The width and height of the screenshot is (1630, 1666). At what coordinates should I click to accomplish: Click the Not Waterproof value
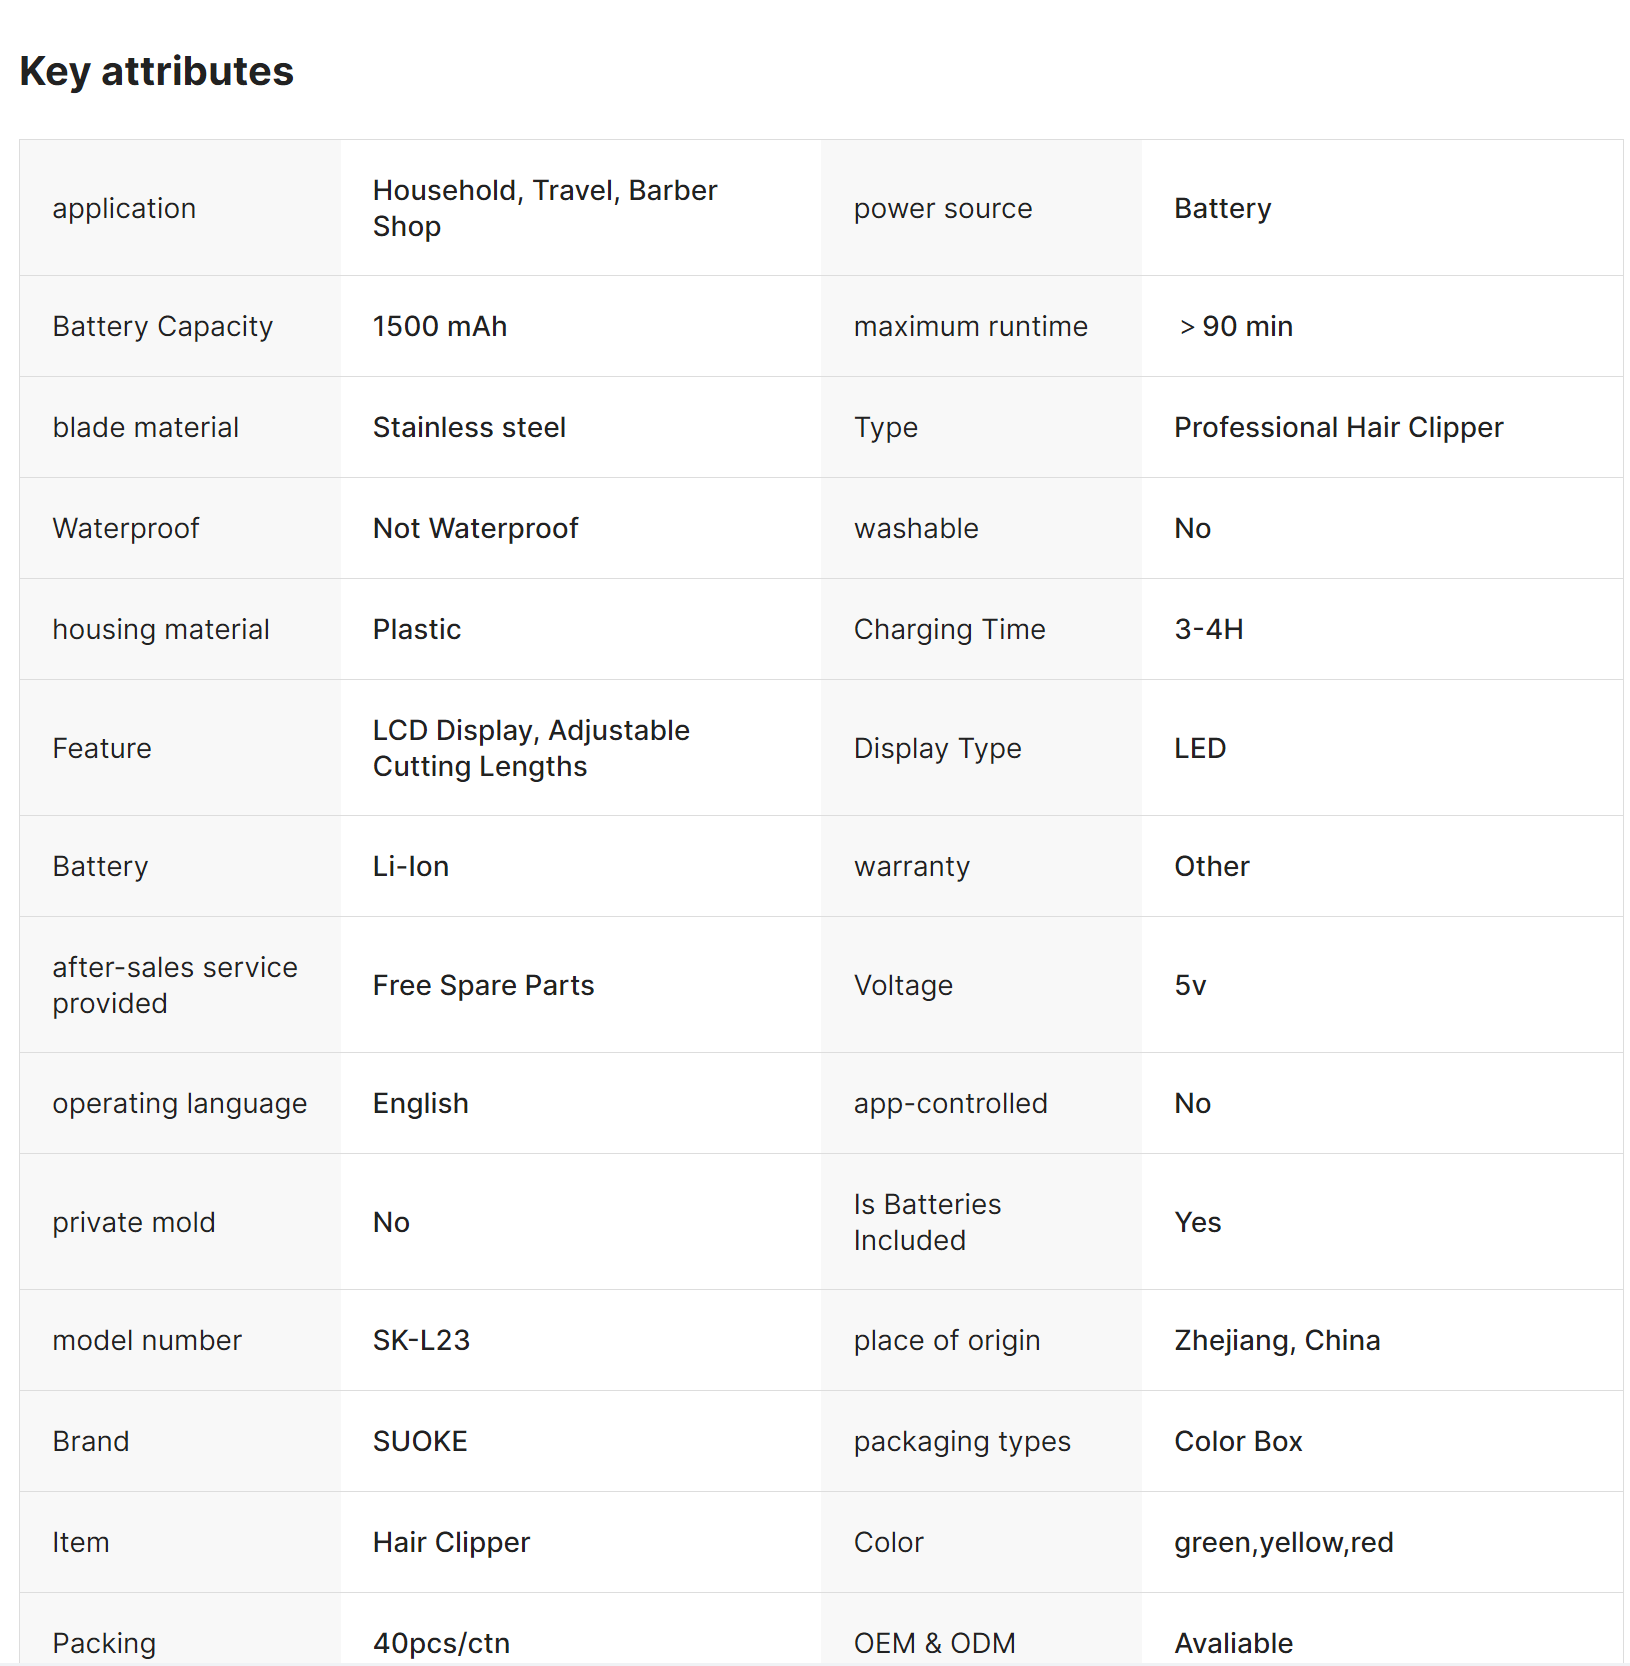pyautogui.click(x=475, y=528)
